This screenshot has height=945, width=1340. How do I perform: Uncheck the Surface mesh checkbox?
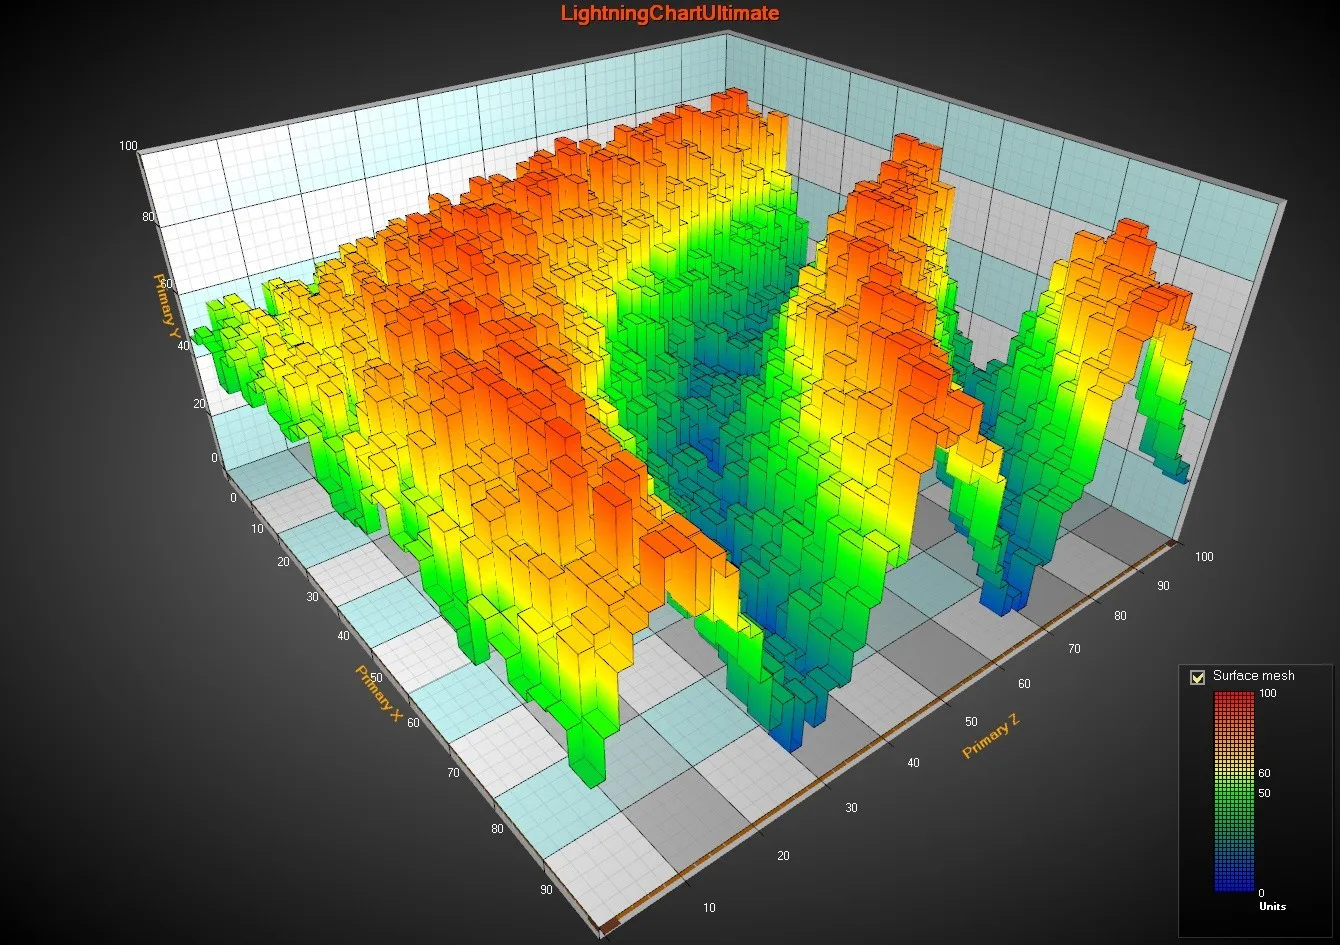coord(1197,677)
